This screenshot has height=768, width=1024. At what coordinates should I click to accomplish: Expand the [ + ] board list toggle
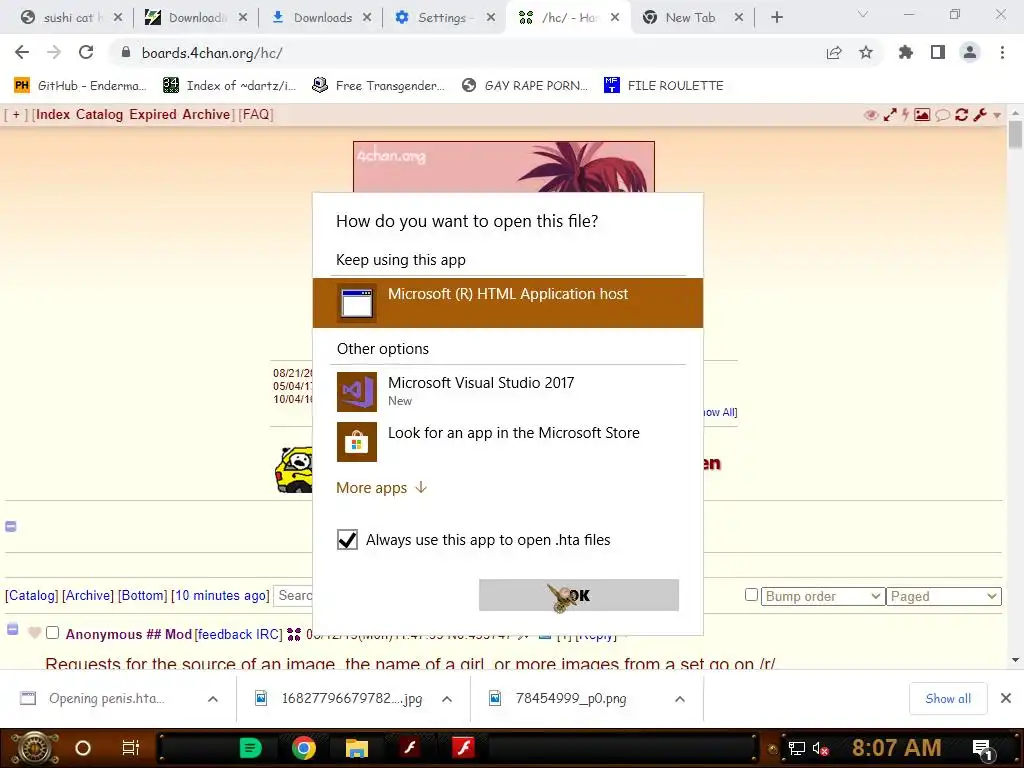click(16, 114)
